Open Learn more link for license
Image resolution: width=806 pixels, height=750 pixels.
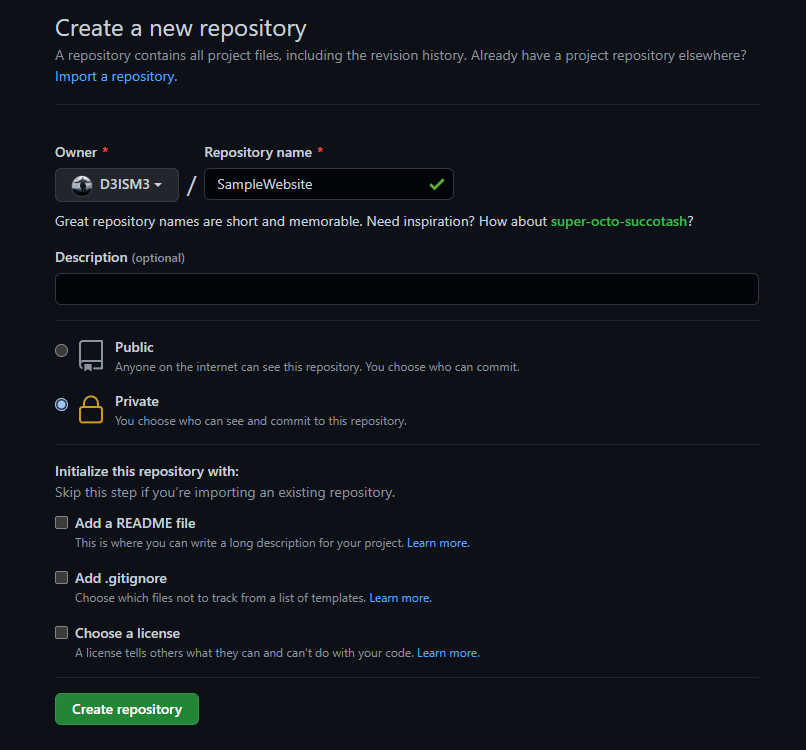click(x=448, y=653)
